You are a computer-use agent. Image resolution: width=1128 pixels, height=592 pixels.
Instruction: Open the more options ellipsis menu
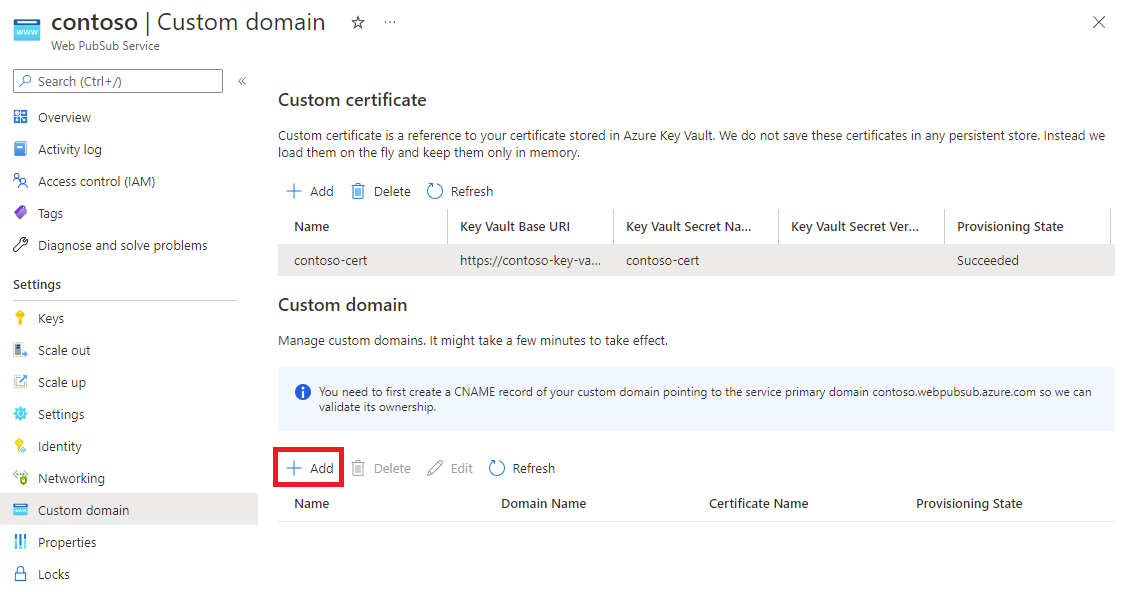[389, 22]
